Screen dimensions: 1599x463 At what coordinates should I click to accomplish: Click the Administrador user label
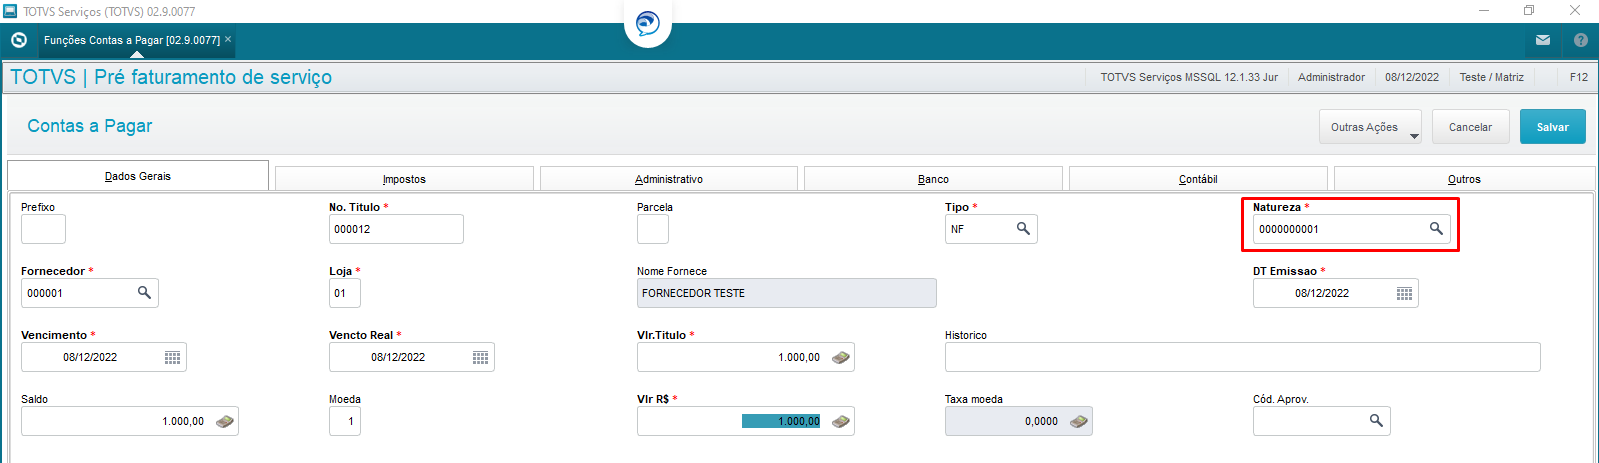click(x=1331, y=77)
